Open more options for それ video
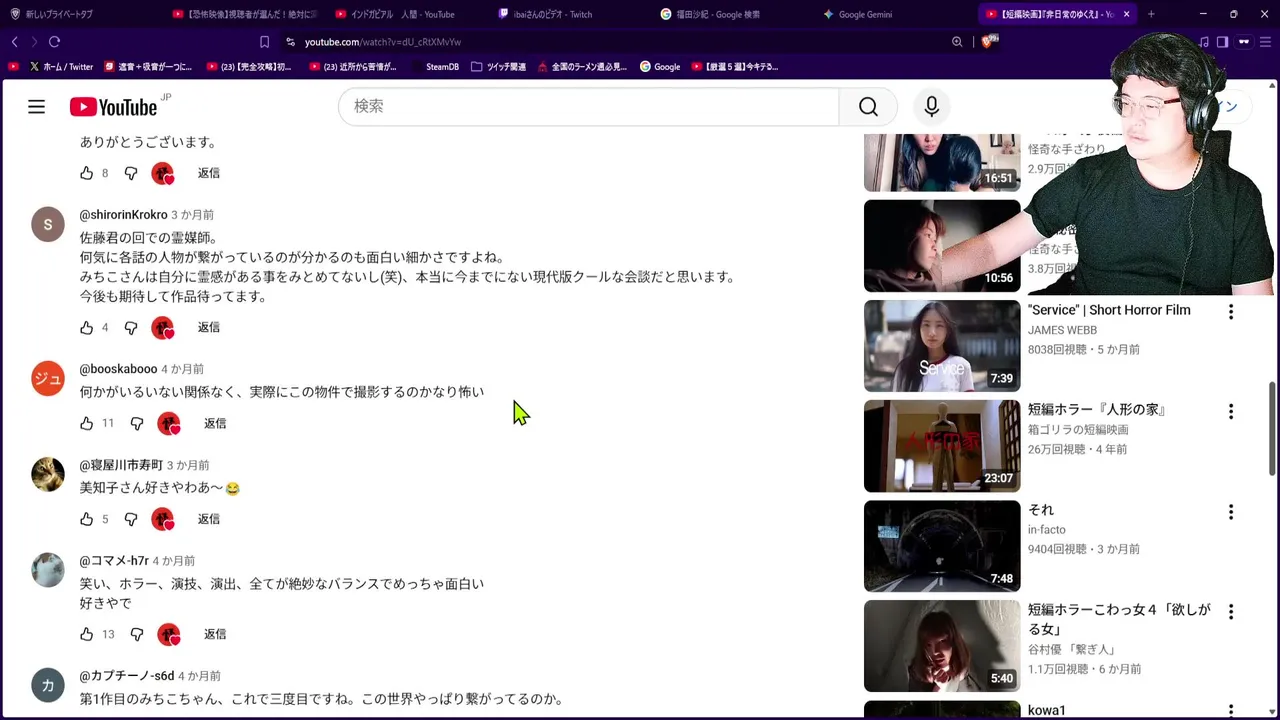This screenshot has width=1280, height=720. tap(1231, 512)
